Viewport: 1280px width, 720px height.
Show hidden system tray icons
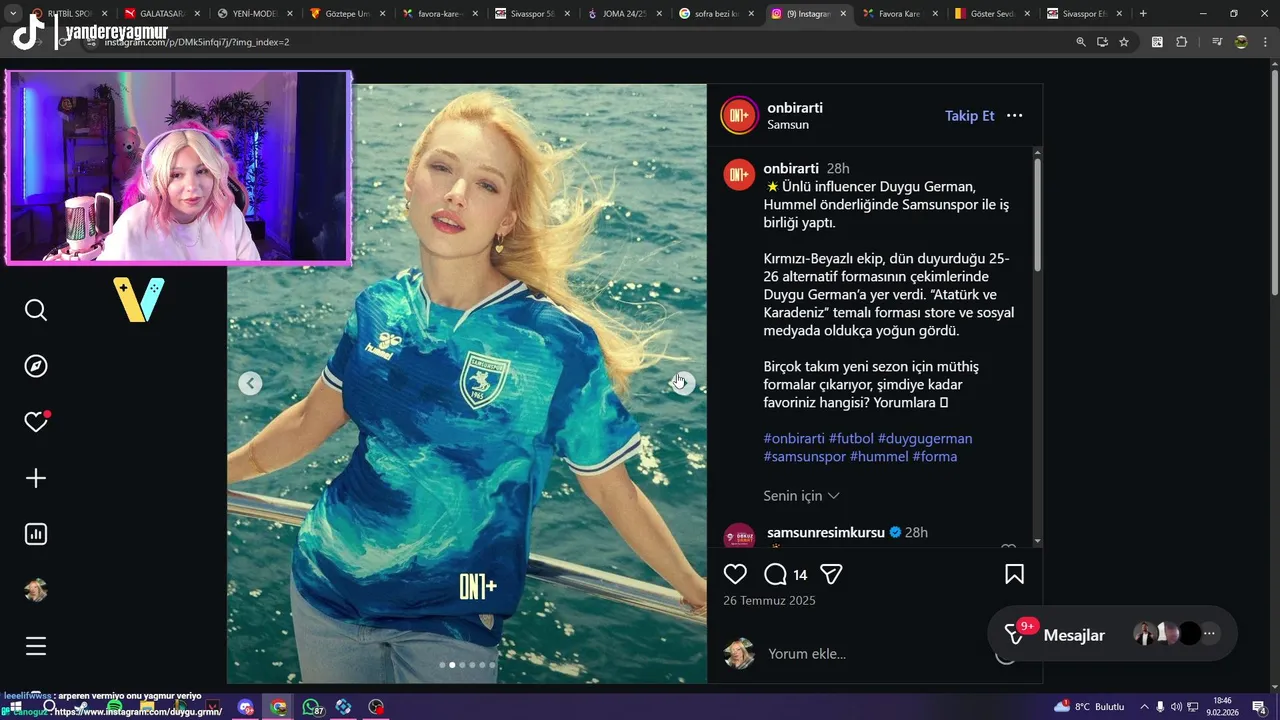click(x=1144, y=707)
